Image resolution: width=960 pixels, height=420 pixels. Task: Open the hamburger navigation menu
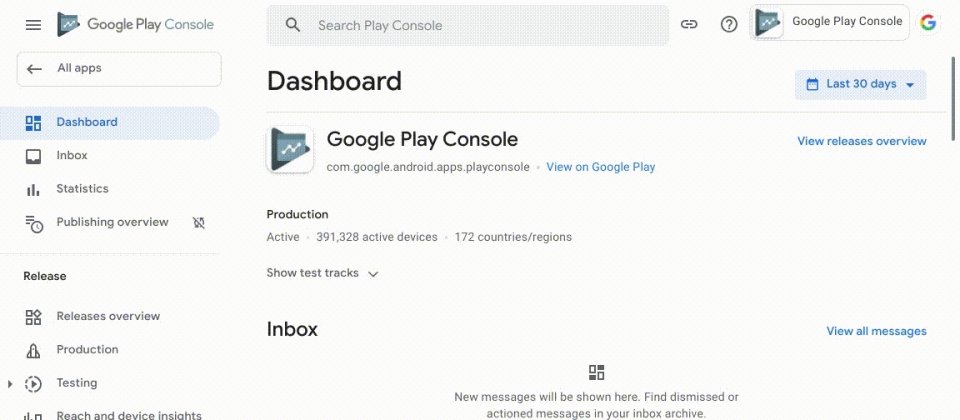coord(33,25)
